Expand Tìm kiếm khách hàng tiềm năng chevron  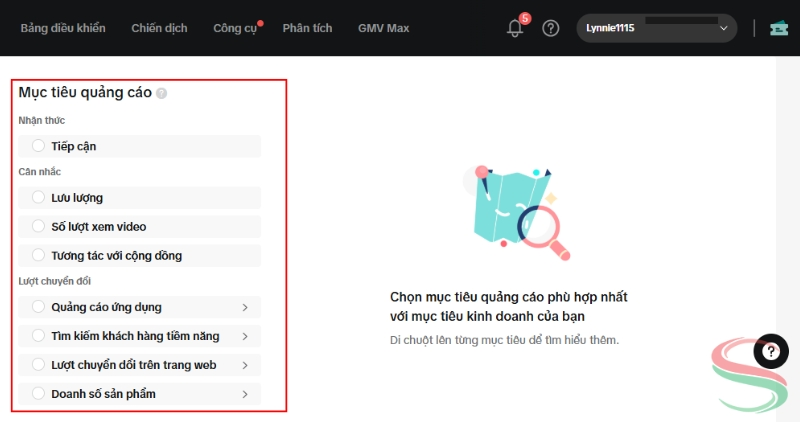[x=245, y=336]
